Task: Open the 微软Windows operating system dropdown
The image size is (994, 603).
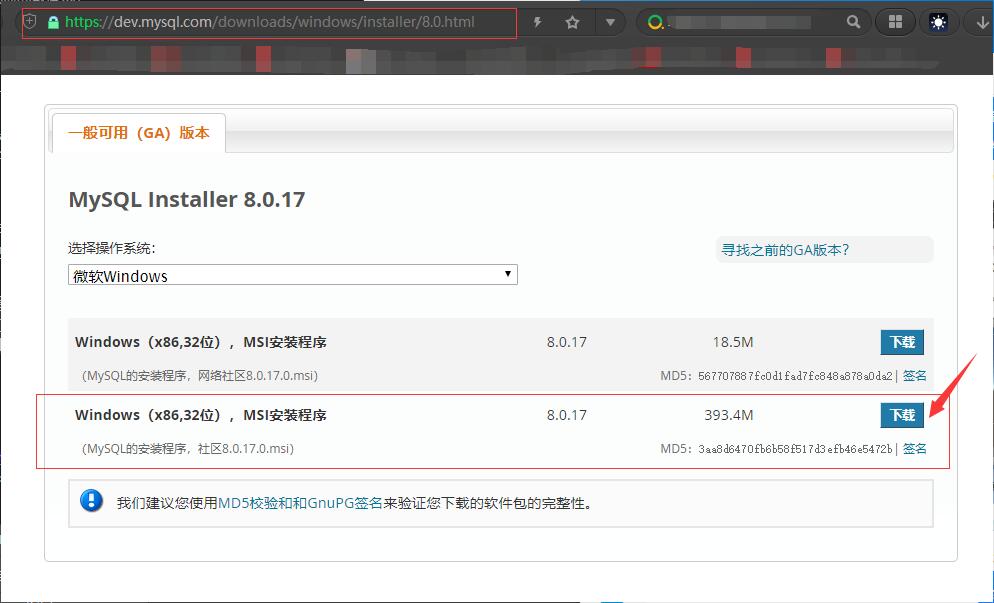Action: [293, 275]
